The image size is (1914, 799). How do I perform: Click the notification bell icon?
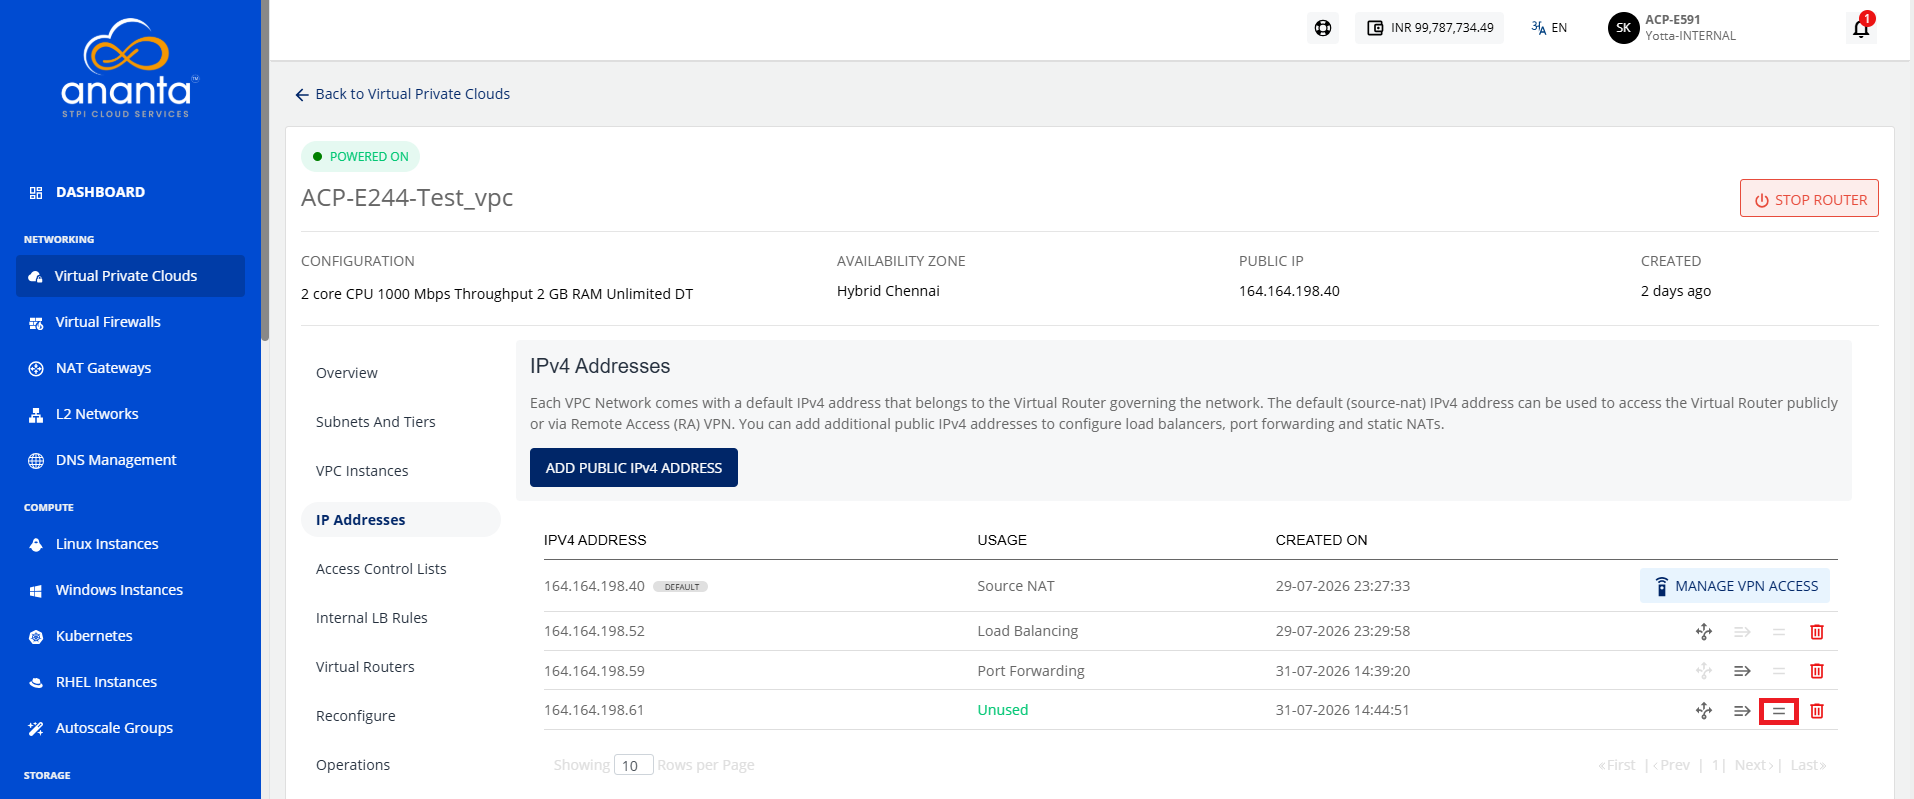1861,28
